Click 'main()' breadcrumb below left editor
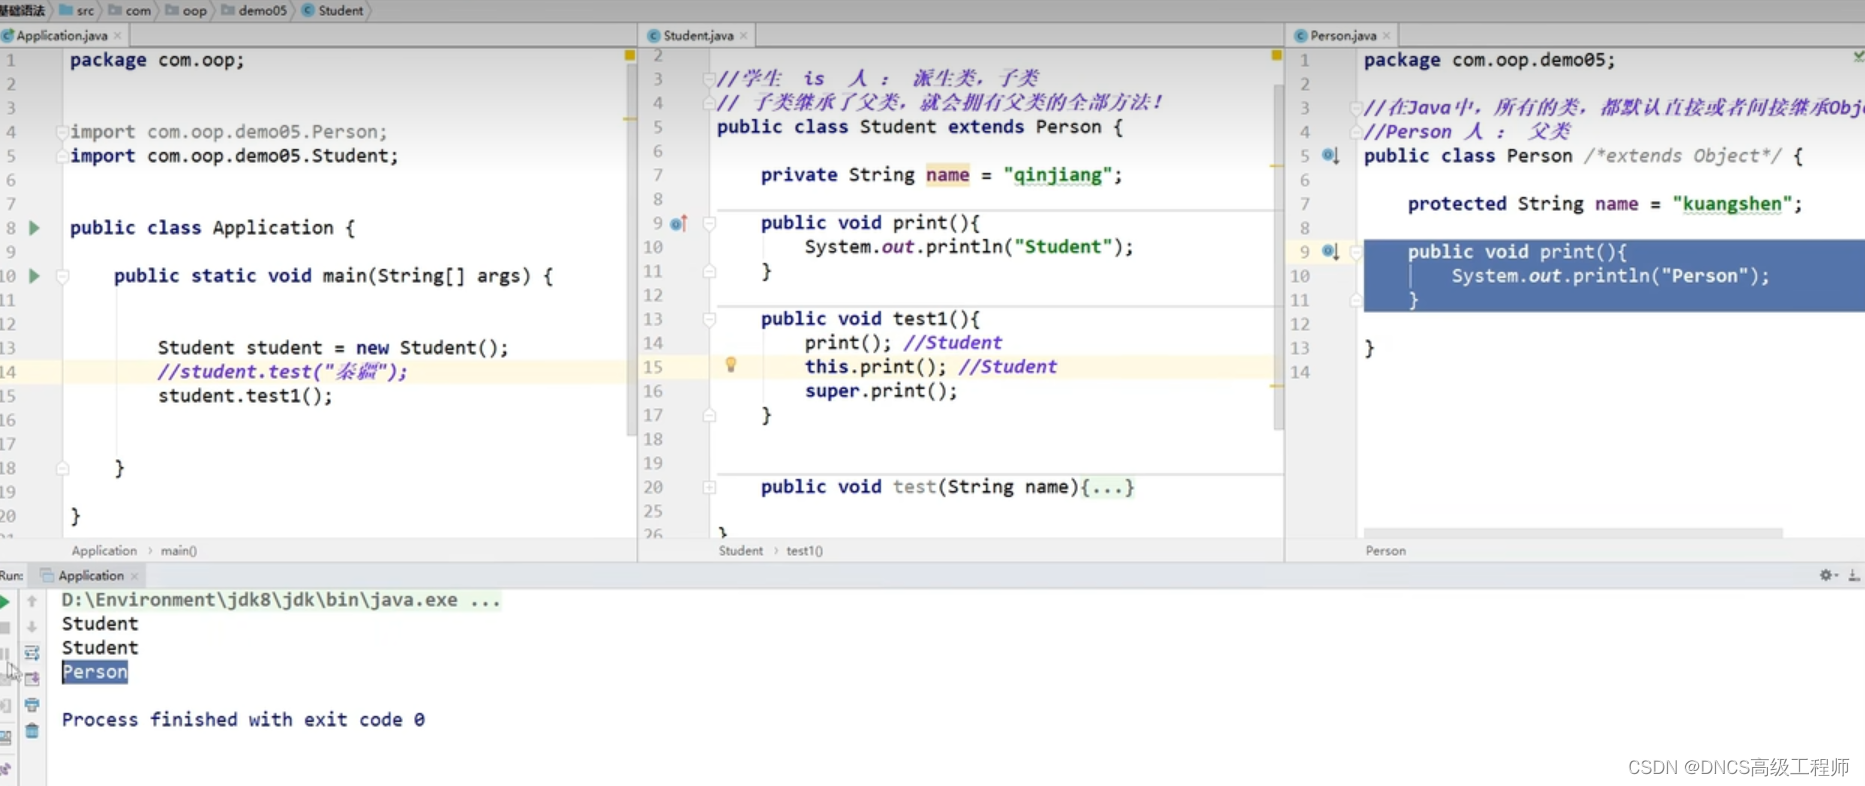This screenshot has width=1865, height=786. coord(179,551)
